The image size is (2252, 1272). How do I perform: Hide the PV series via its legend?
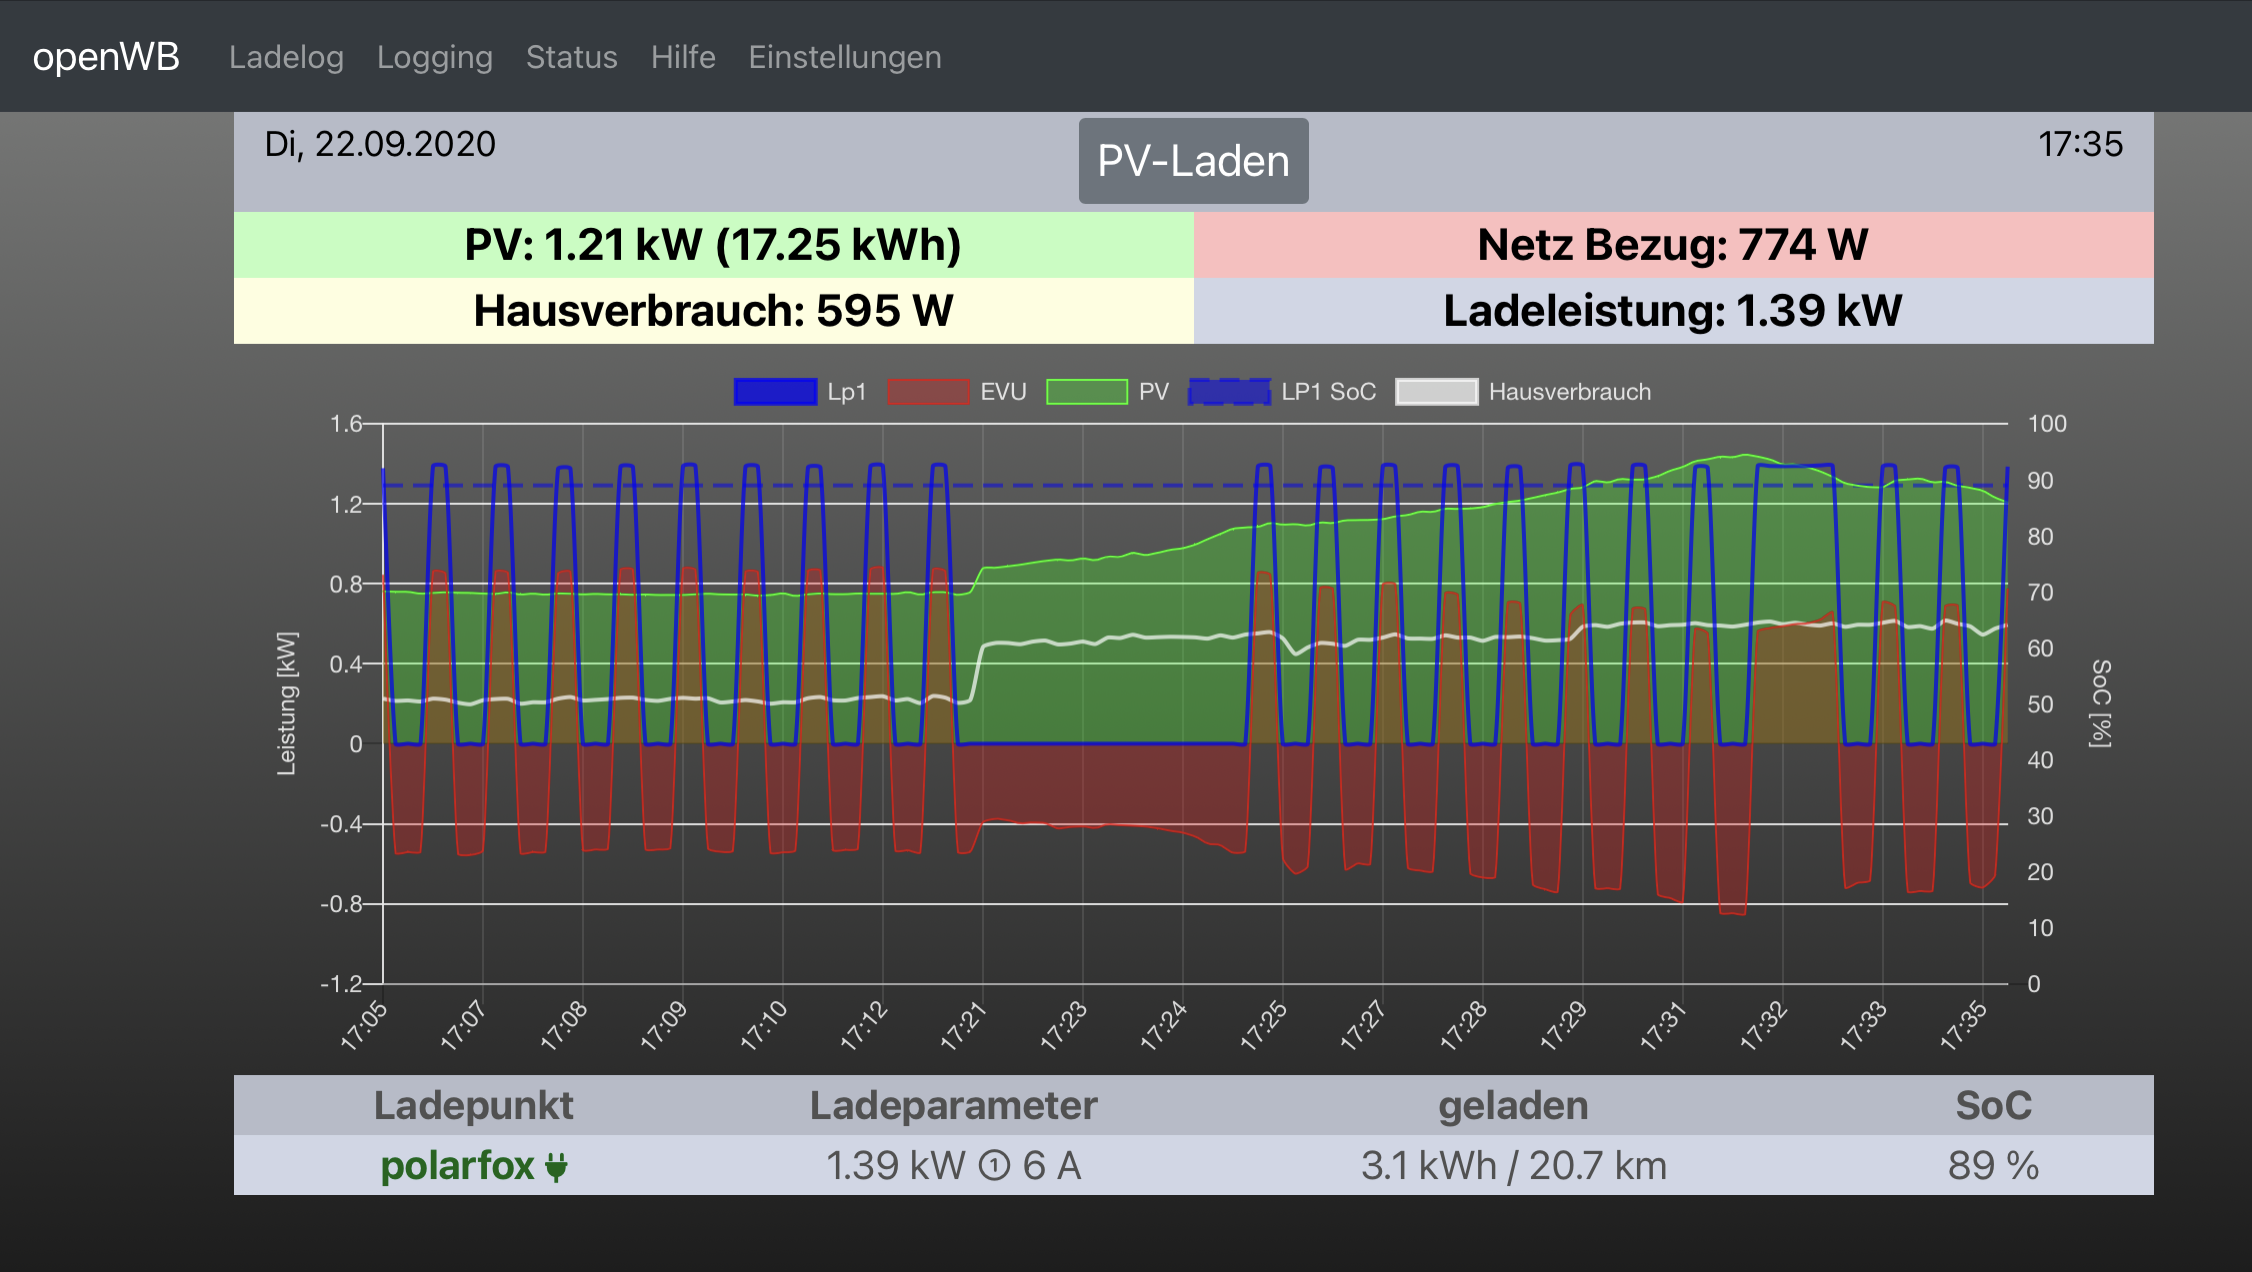pos(1086,392)
